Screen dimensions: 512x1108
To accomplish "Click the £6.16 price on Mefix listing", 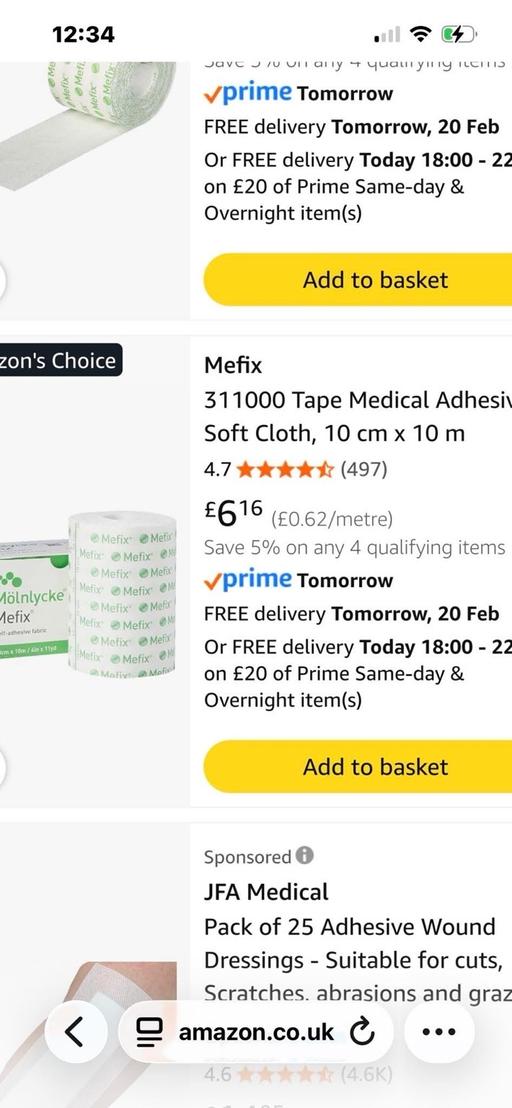I will pyautogui.click(x=234, y=514).
